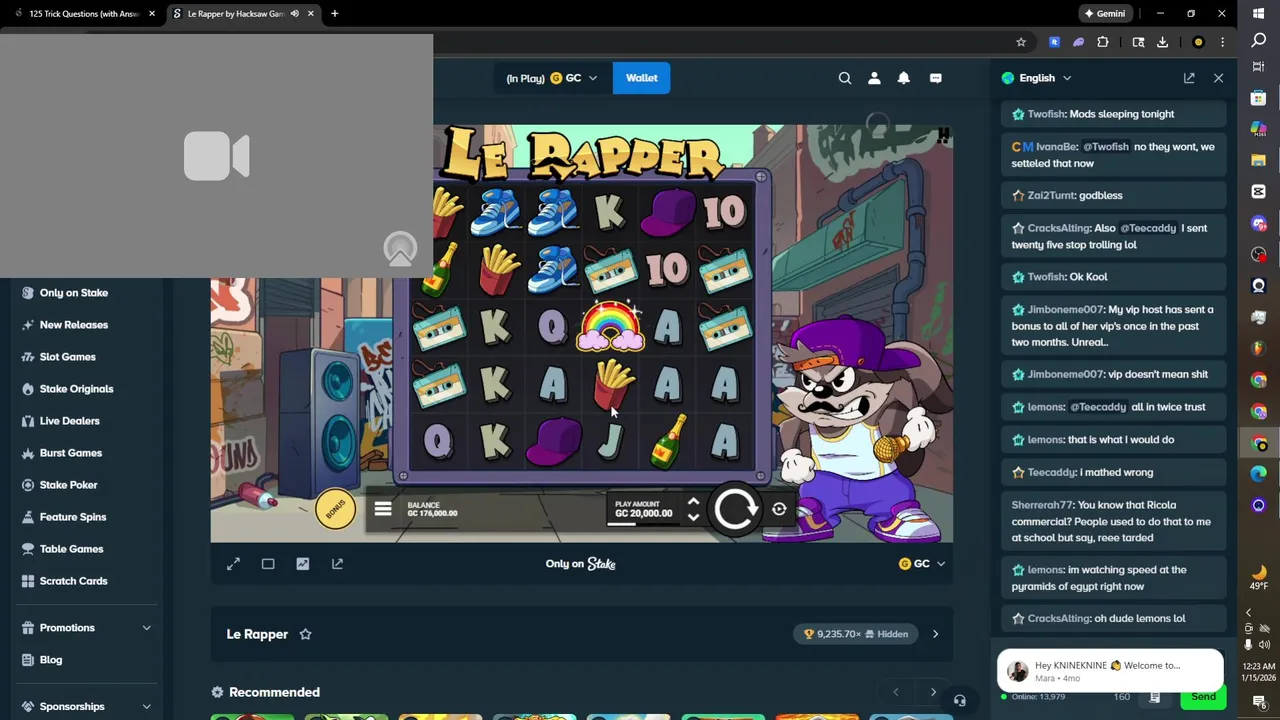Show previous Recommended games
The width and height of the screenshot is (1280, 720).
(x=895, y=692)
